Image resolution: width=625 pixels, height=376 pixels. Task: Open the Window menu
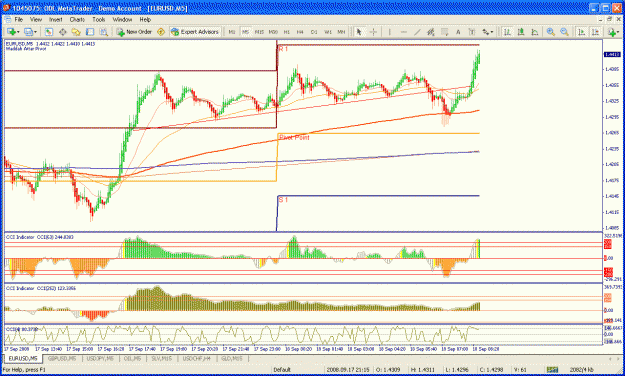(122, 19)
